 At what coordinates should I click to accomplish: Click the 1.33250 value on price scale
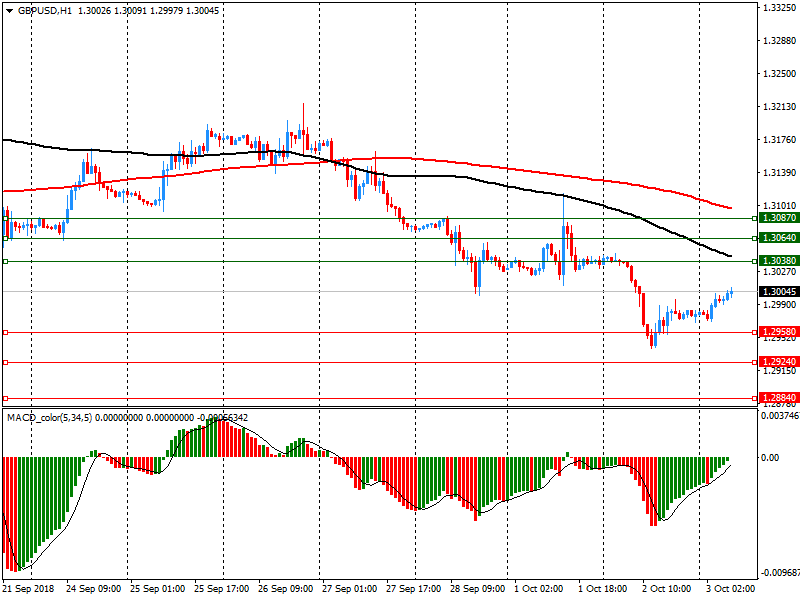(778, 8)
